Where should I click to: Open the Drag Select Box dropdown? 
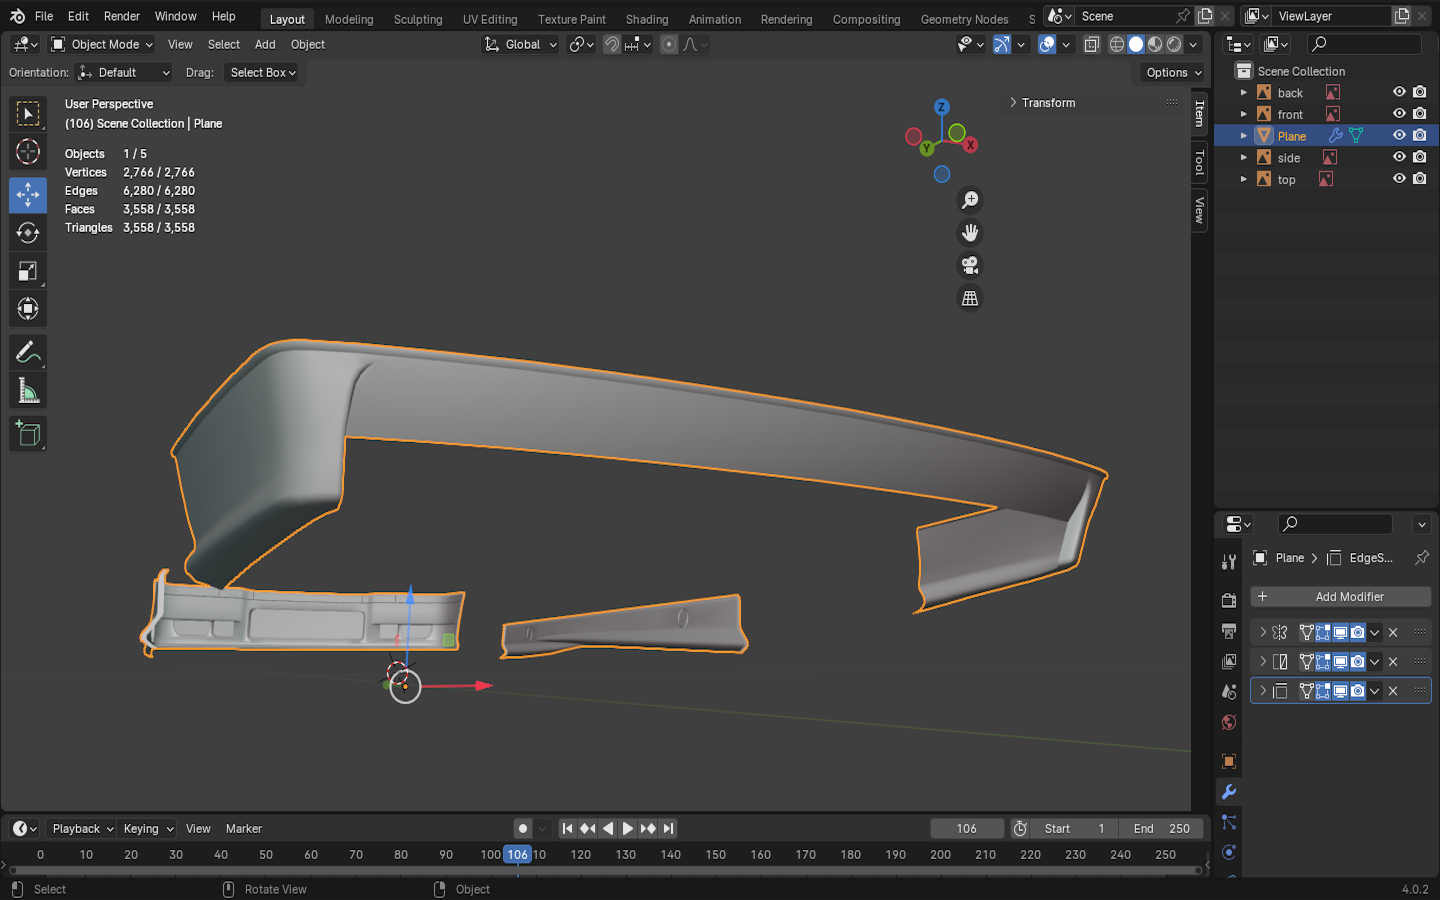263,72
